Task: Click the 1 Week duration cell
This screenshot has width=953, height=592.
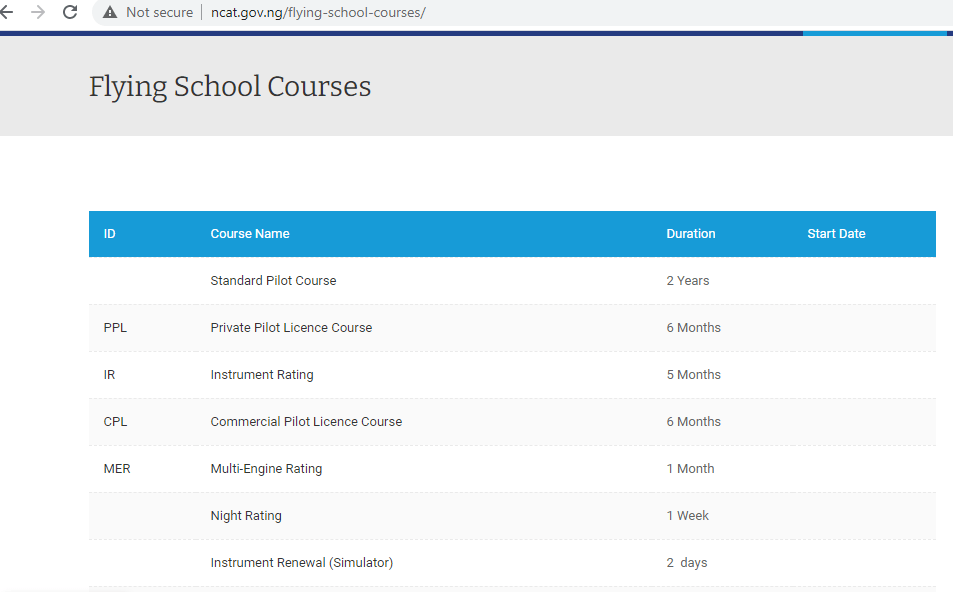Action: [x=687, y=516]
